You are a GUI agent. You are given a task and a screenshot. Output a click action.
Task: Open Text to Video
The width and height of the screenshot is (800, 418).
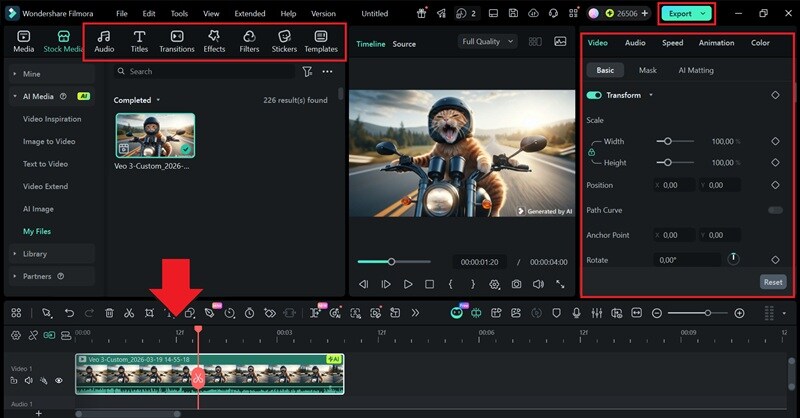45,164
